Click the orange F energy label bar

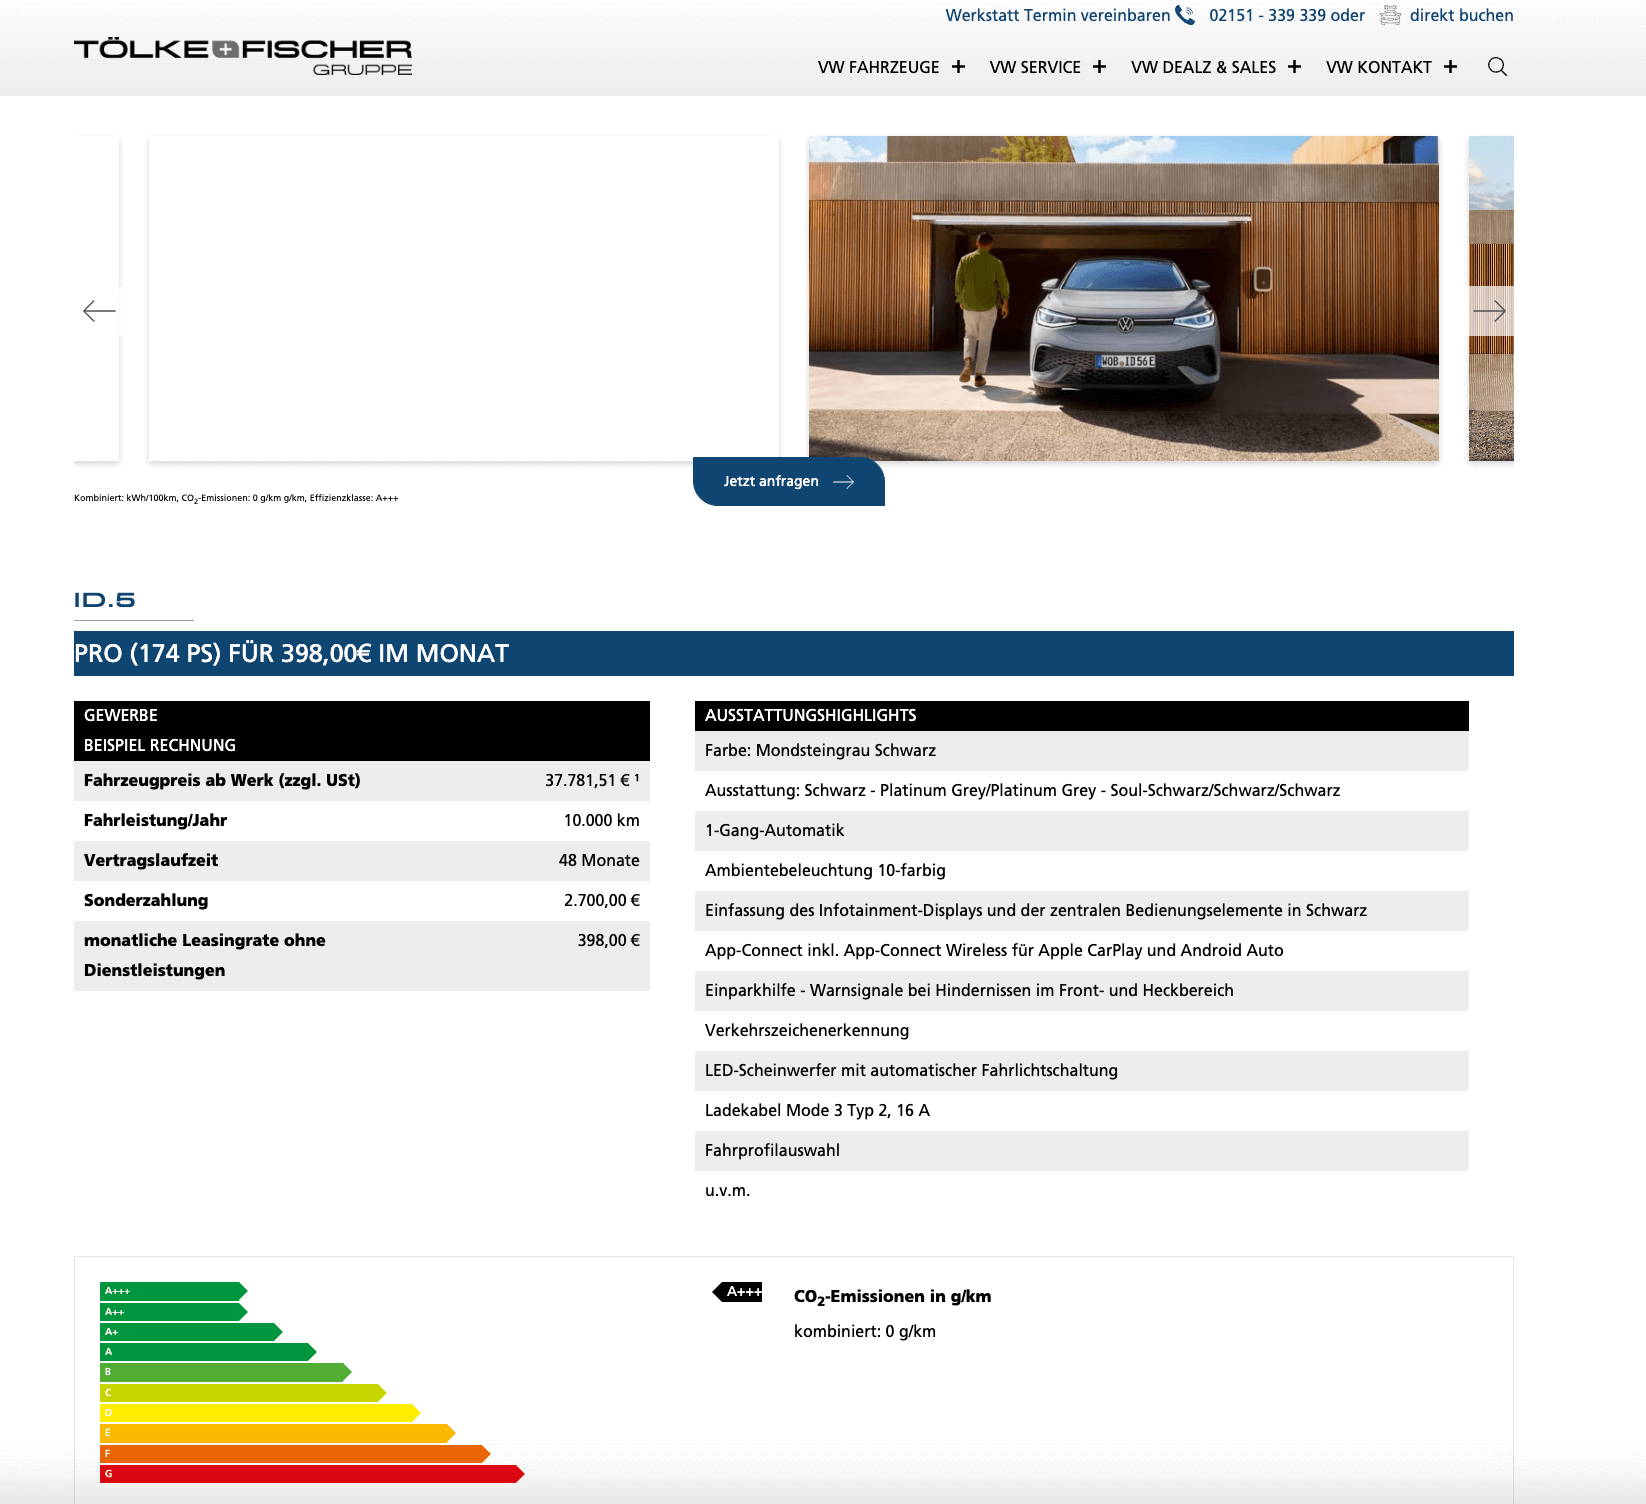tap(295, 1454)
